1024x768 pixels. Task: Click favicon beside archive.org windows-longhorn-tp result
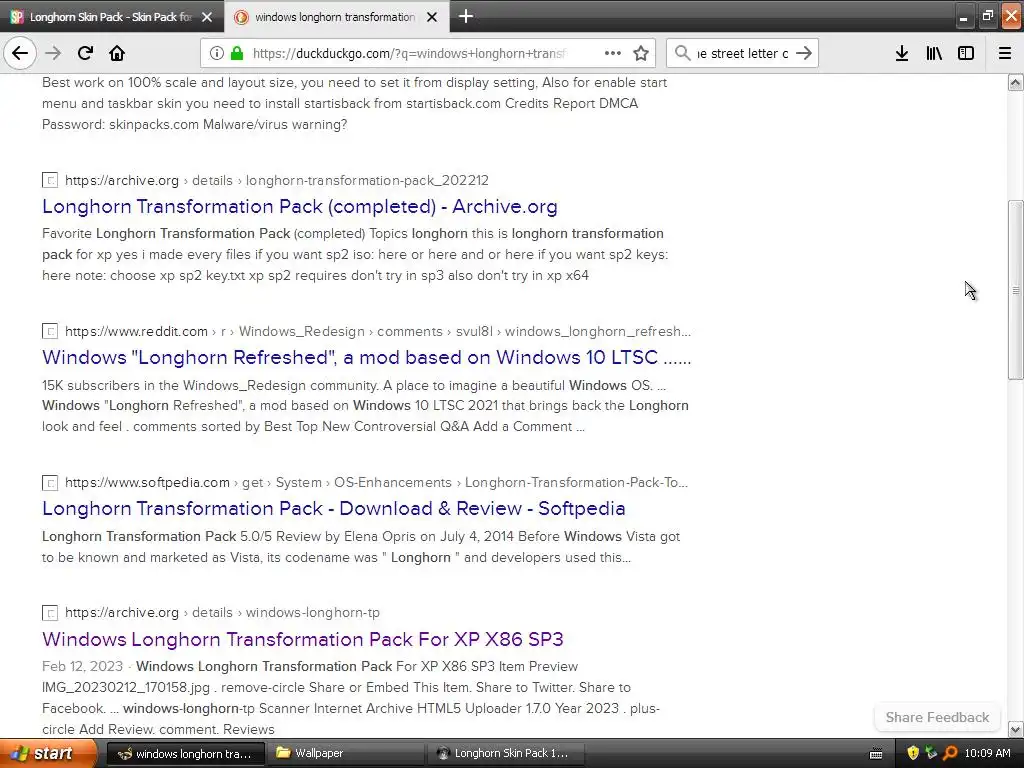50,613
